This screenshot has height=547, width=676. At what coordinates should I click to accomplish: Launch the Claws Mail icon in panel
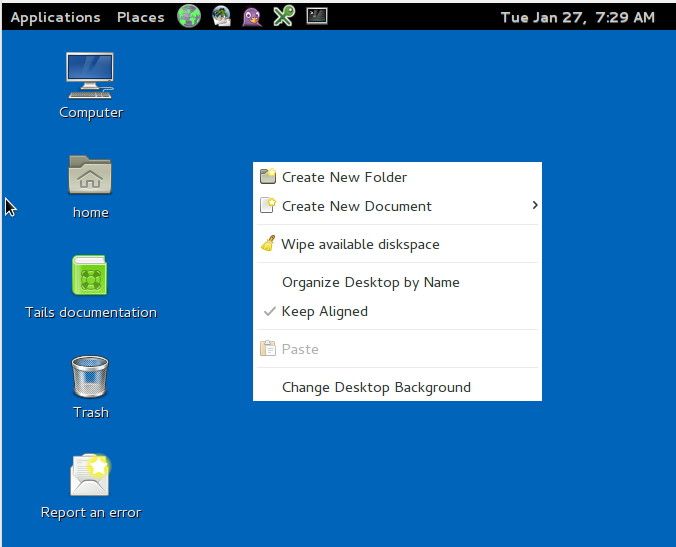pyautogui.click(x=222, y=16)
